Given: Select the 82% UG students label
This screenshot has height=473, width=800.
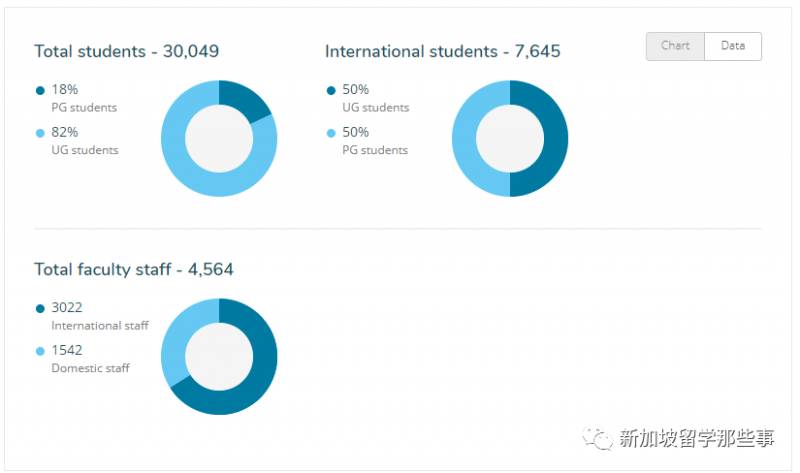Looking at the screenshot, I should tap(84, 140).
